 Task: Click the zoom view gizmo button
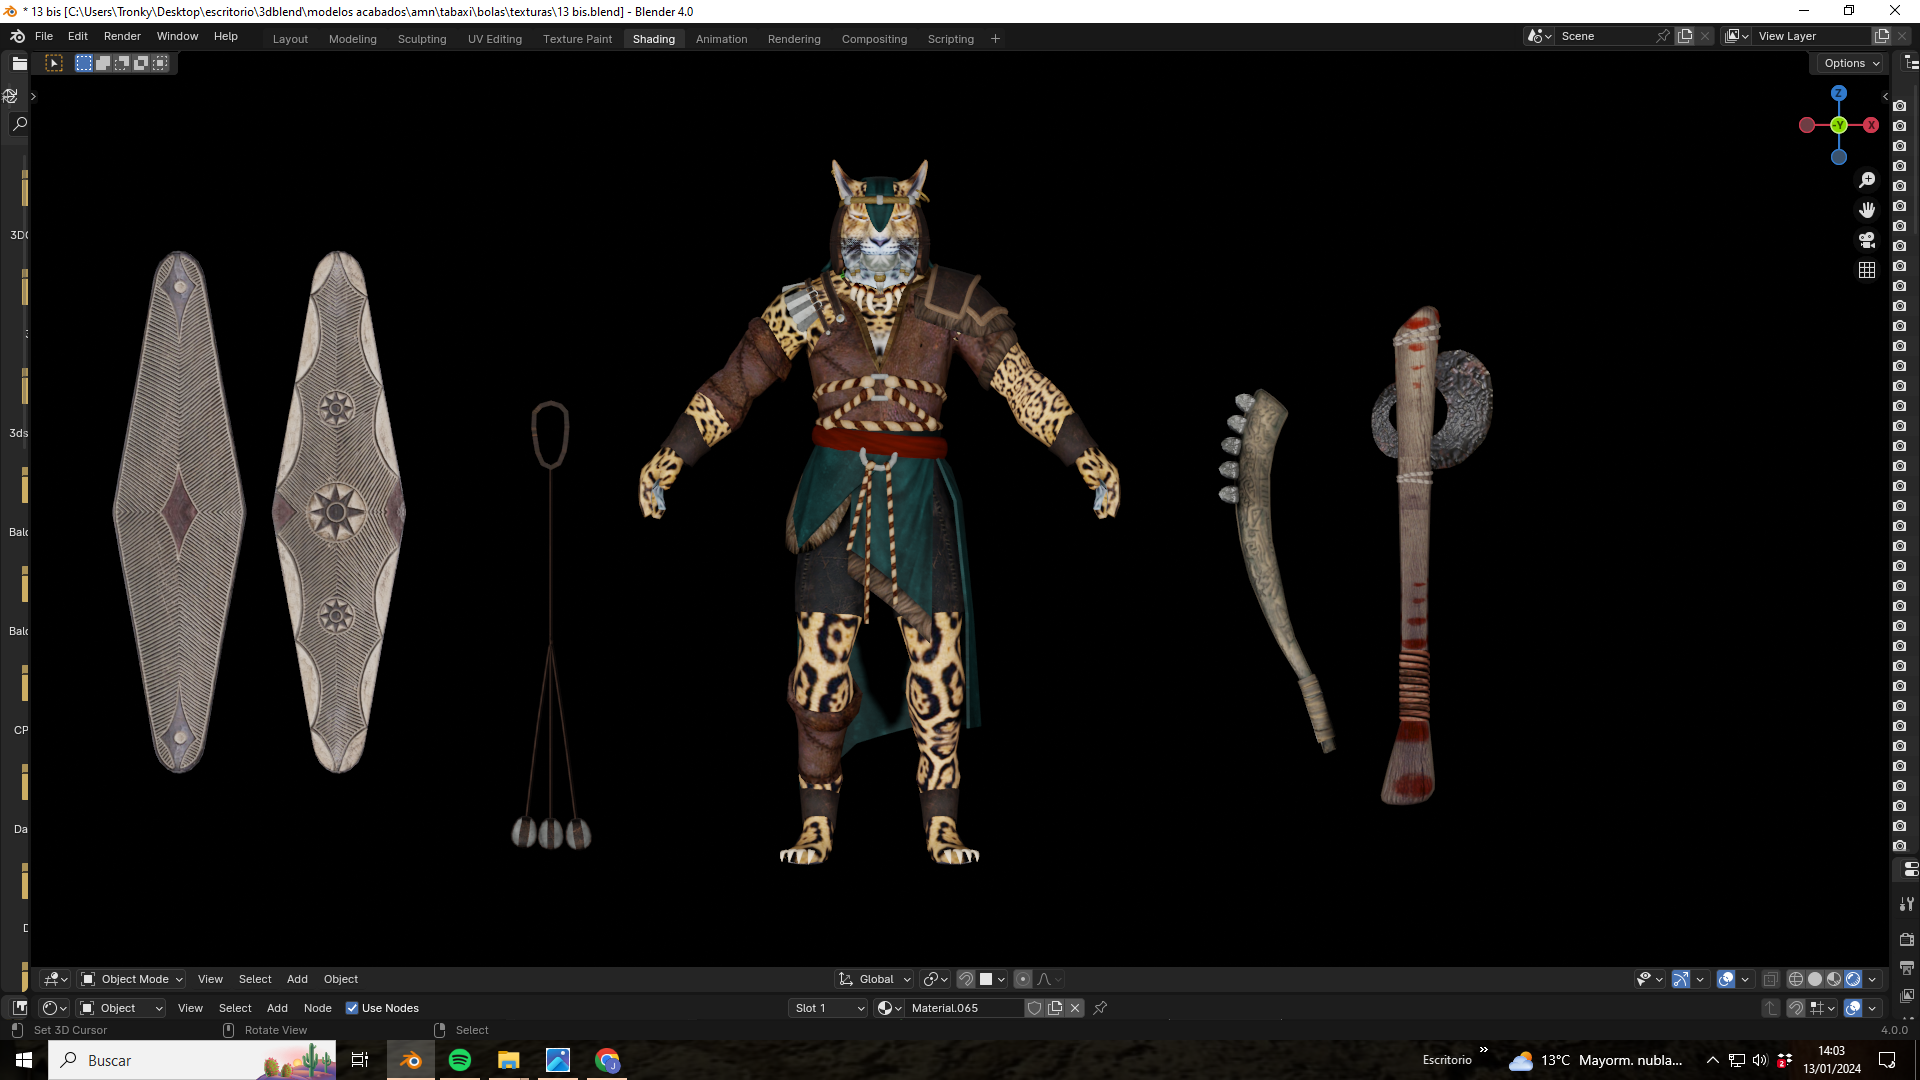tap(1867, 180)
